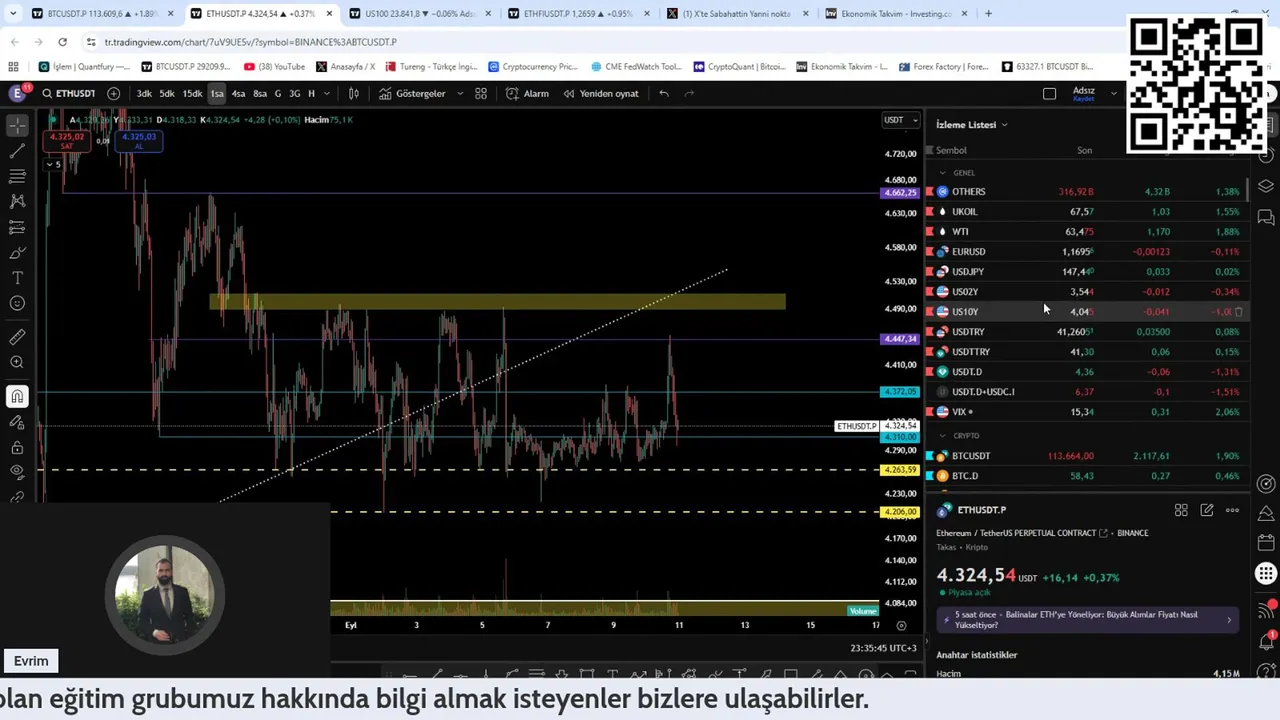This screenshot has width=1280, height=720.
Task: Open the Göstergeler indicators dialog
Action: tap(412, 93)
